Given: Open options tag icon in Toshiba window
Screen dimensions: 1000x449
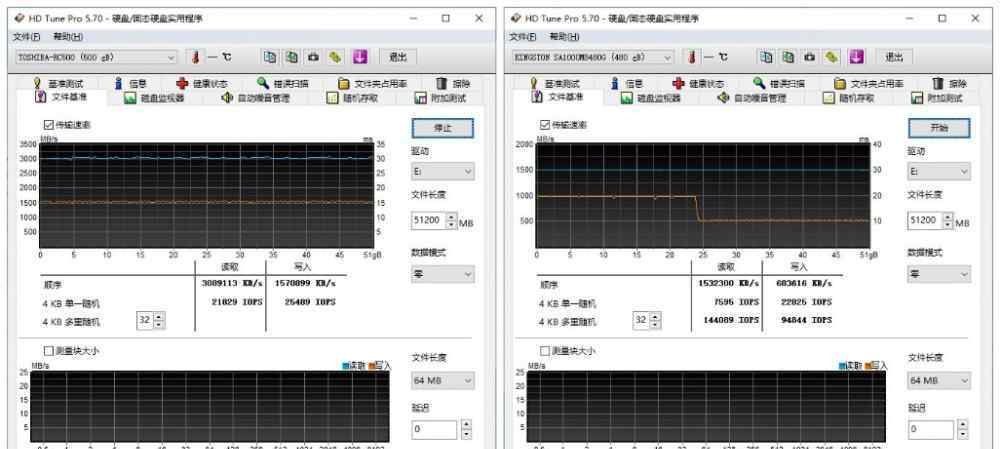Looking at the screenshot, I should tap(335, 57).
